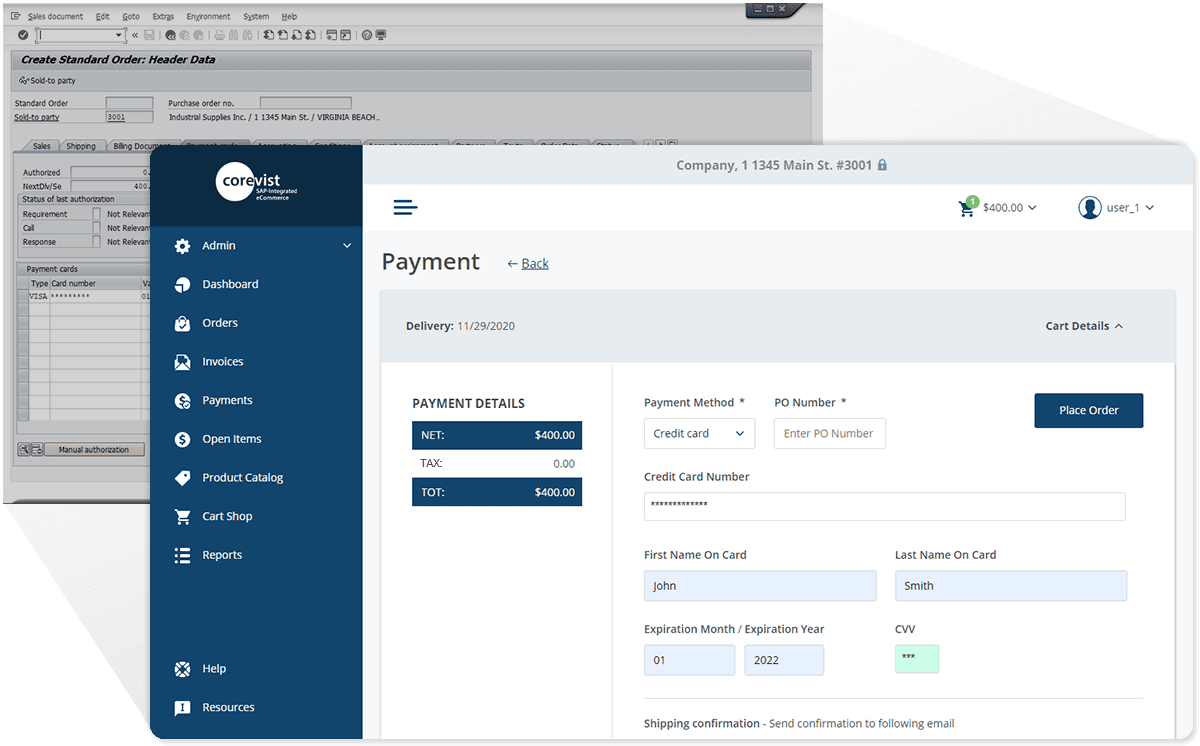This screenshot has width=1200, height=746.
Task: Click the SAP Back green arrow icon
Action: tap(170, 35)
